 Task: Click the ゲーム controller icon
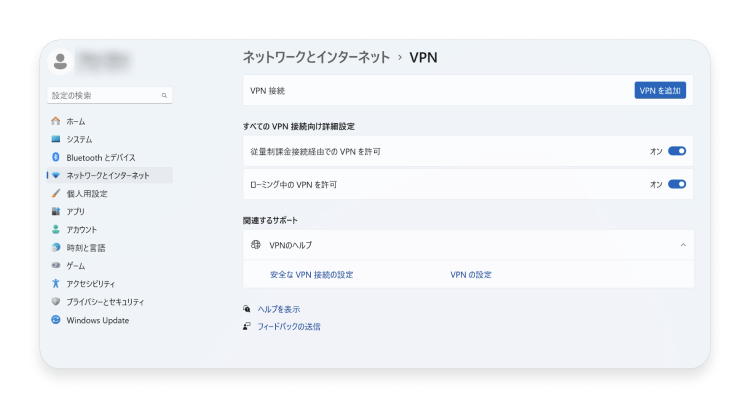[55, 265]
